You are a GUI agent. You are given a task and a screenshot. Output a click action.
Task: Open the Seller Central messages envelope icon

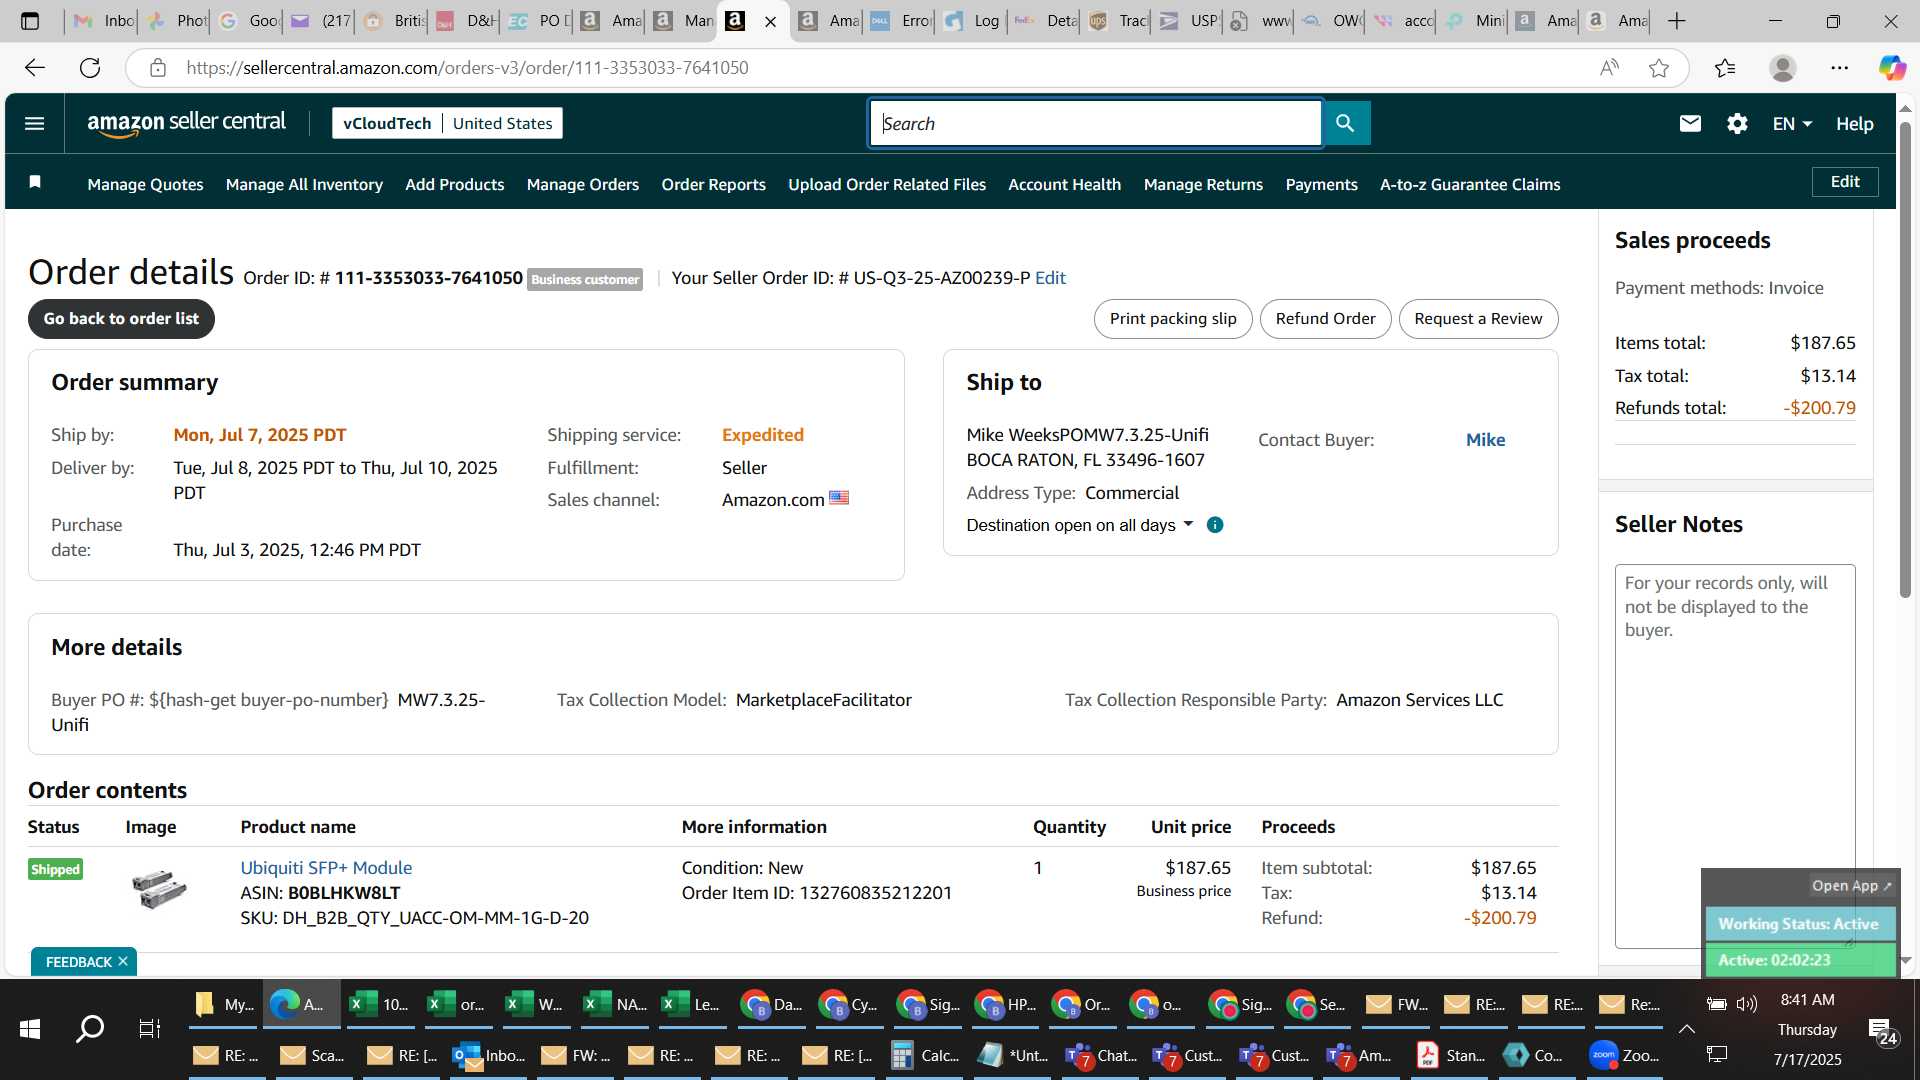tap(1690, 123)
